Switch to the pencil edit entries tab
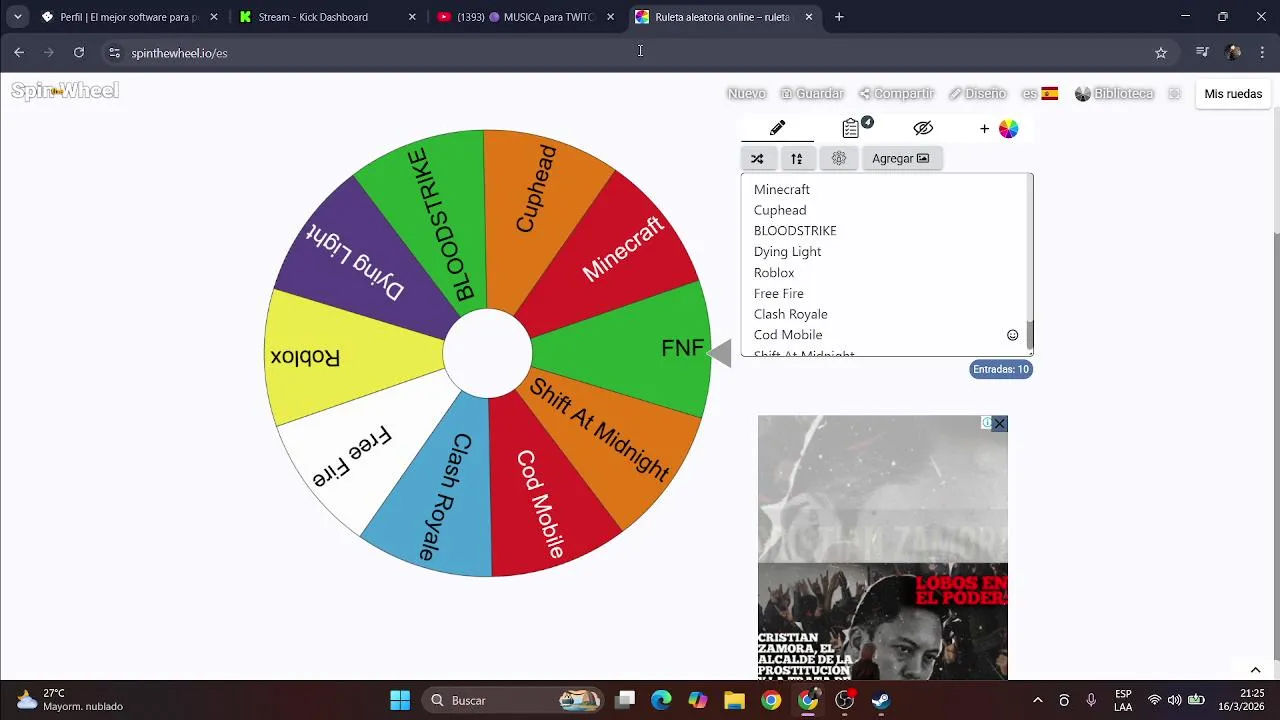Image resolution: width=1280 pixels, height=720 pixels. 777,128
